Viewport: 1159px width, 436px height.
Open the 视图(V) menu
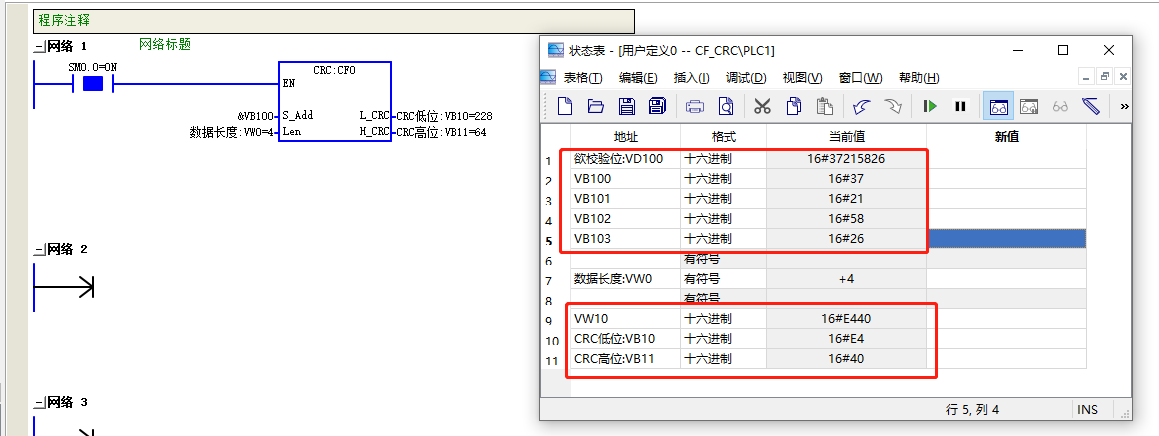click(x=803, y=78)
